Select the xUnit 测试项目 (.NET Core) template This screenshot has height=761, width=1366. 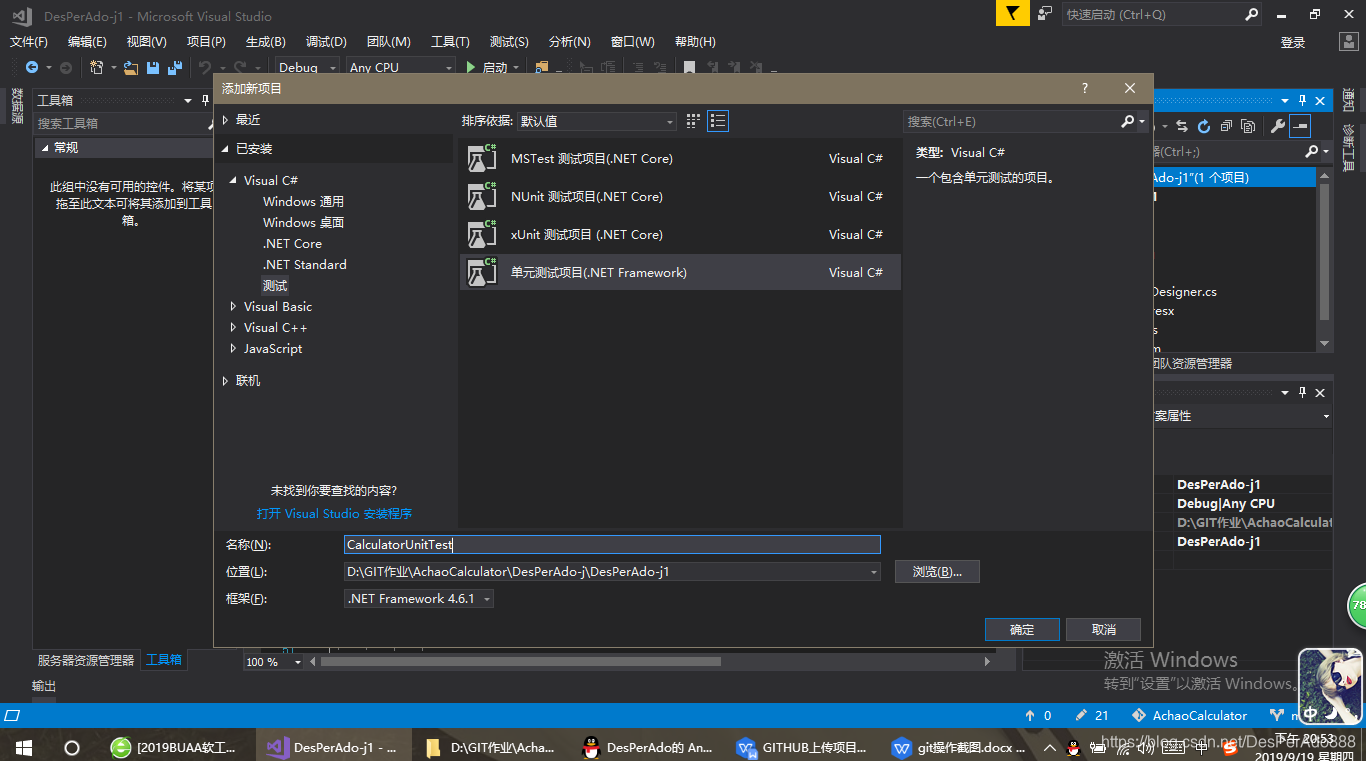pos(680,235)
